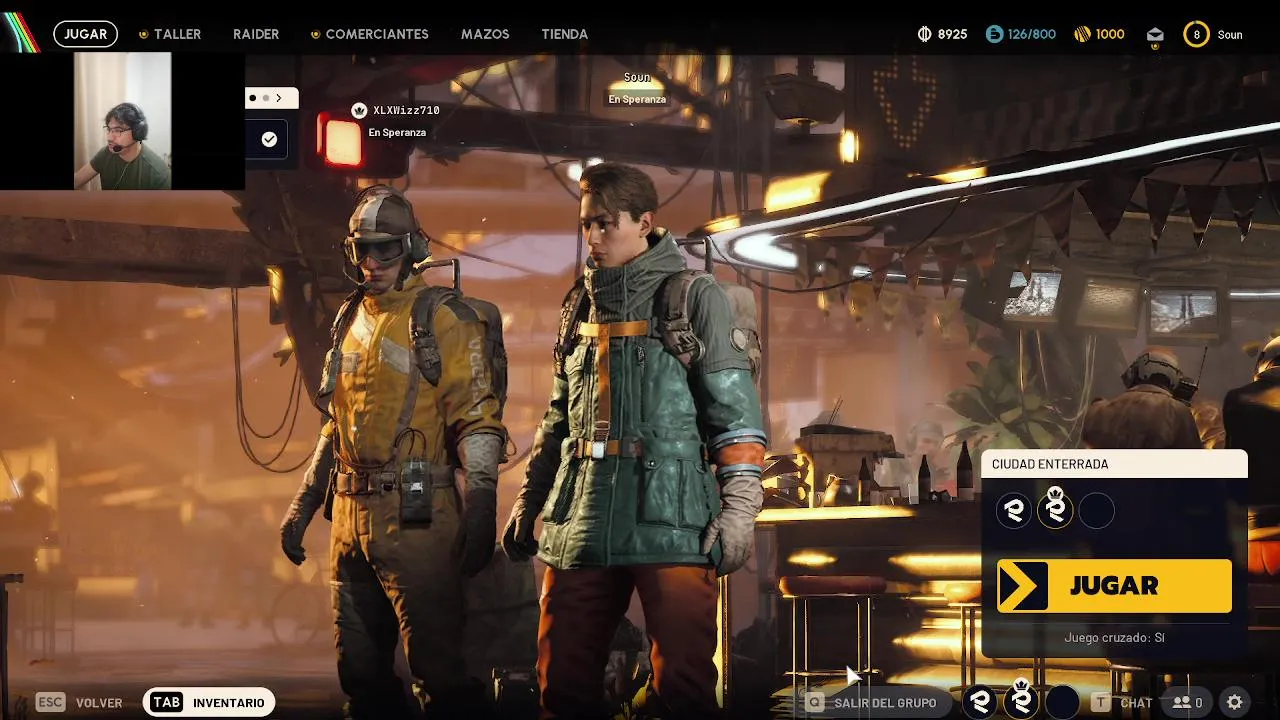
Task: Click the streamer webcam overlay
Action: click(x=122, y=121)
